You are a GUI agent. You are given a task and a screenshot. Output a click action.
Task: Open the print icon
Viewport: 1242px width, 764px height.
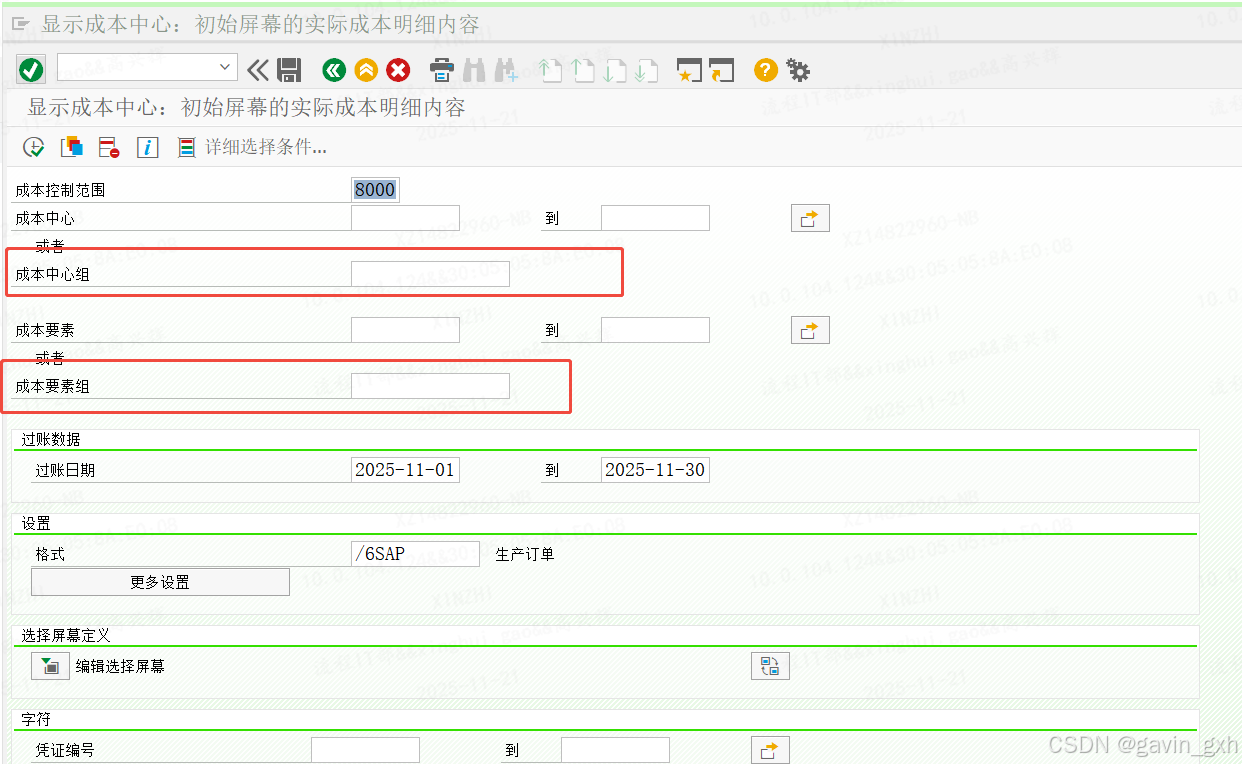tap(441, 70)
